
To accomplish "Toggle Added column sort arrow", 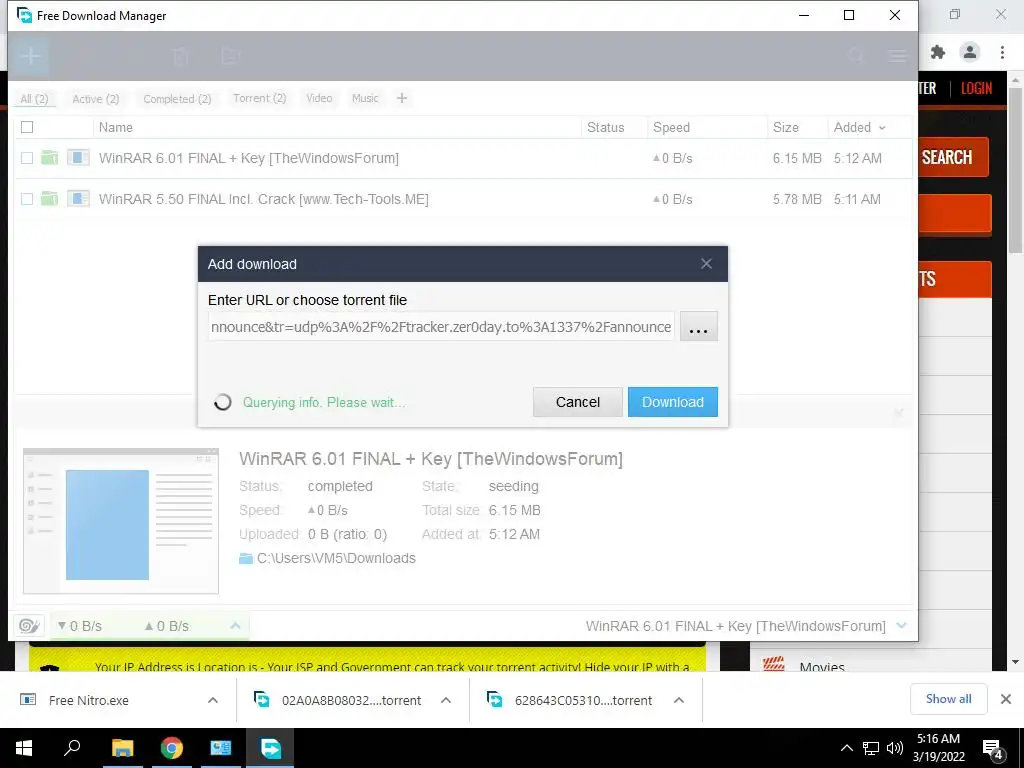I will coord(882,128).
